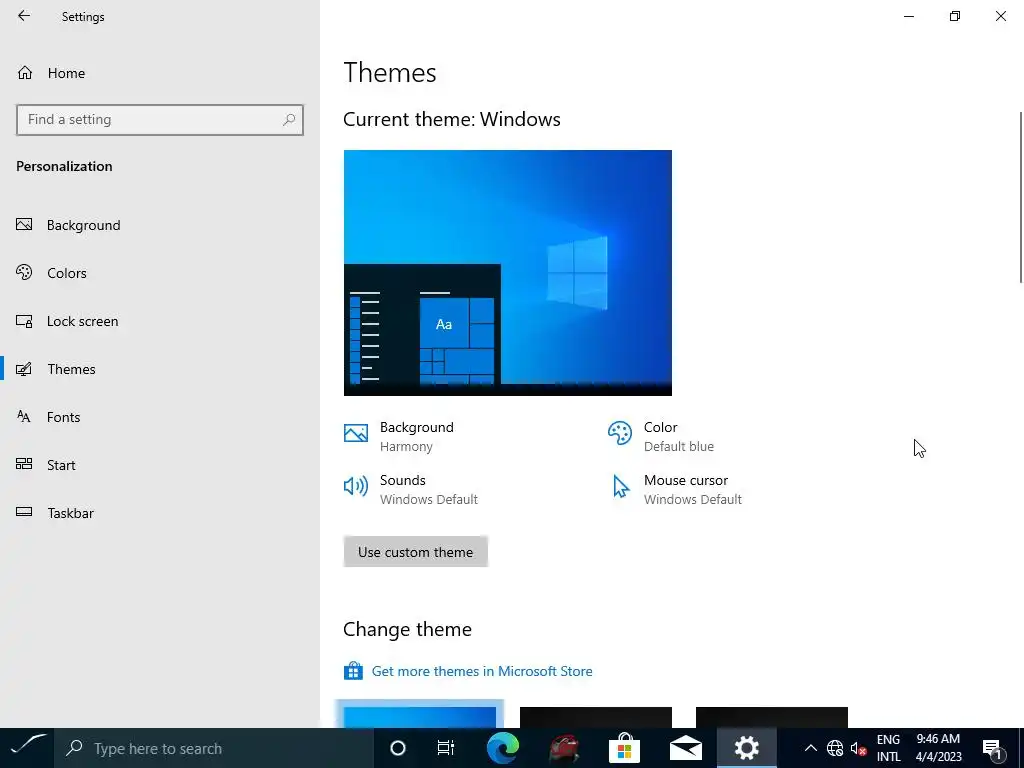This screenshot has height=768, width=1024.
Task: Open Microsoft Store from the taskbar
Action: tap(624, 748)
